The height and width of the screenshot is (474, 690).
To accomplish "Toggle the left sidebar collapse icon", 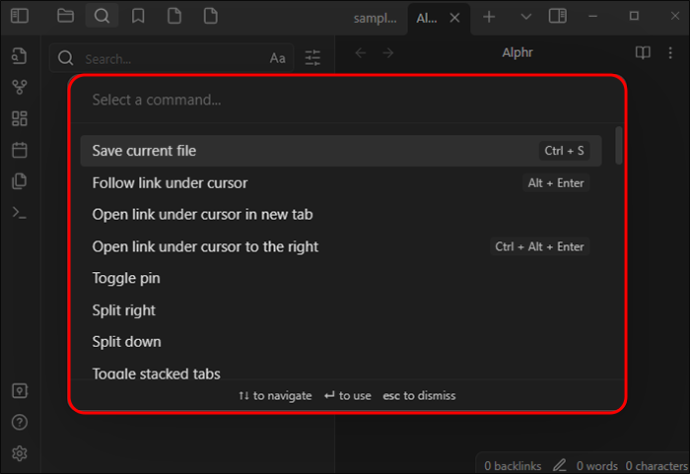I will [20, 16].
